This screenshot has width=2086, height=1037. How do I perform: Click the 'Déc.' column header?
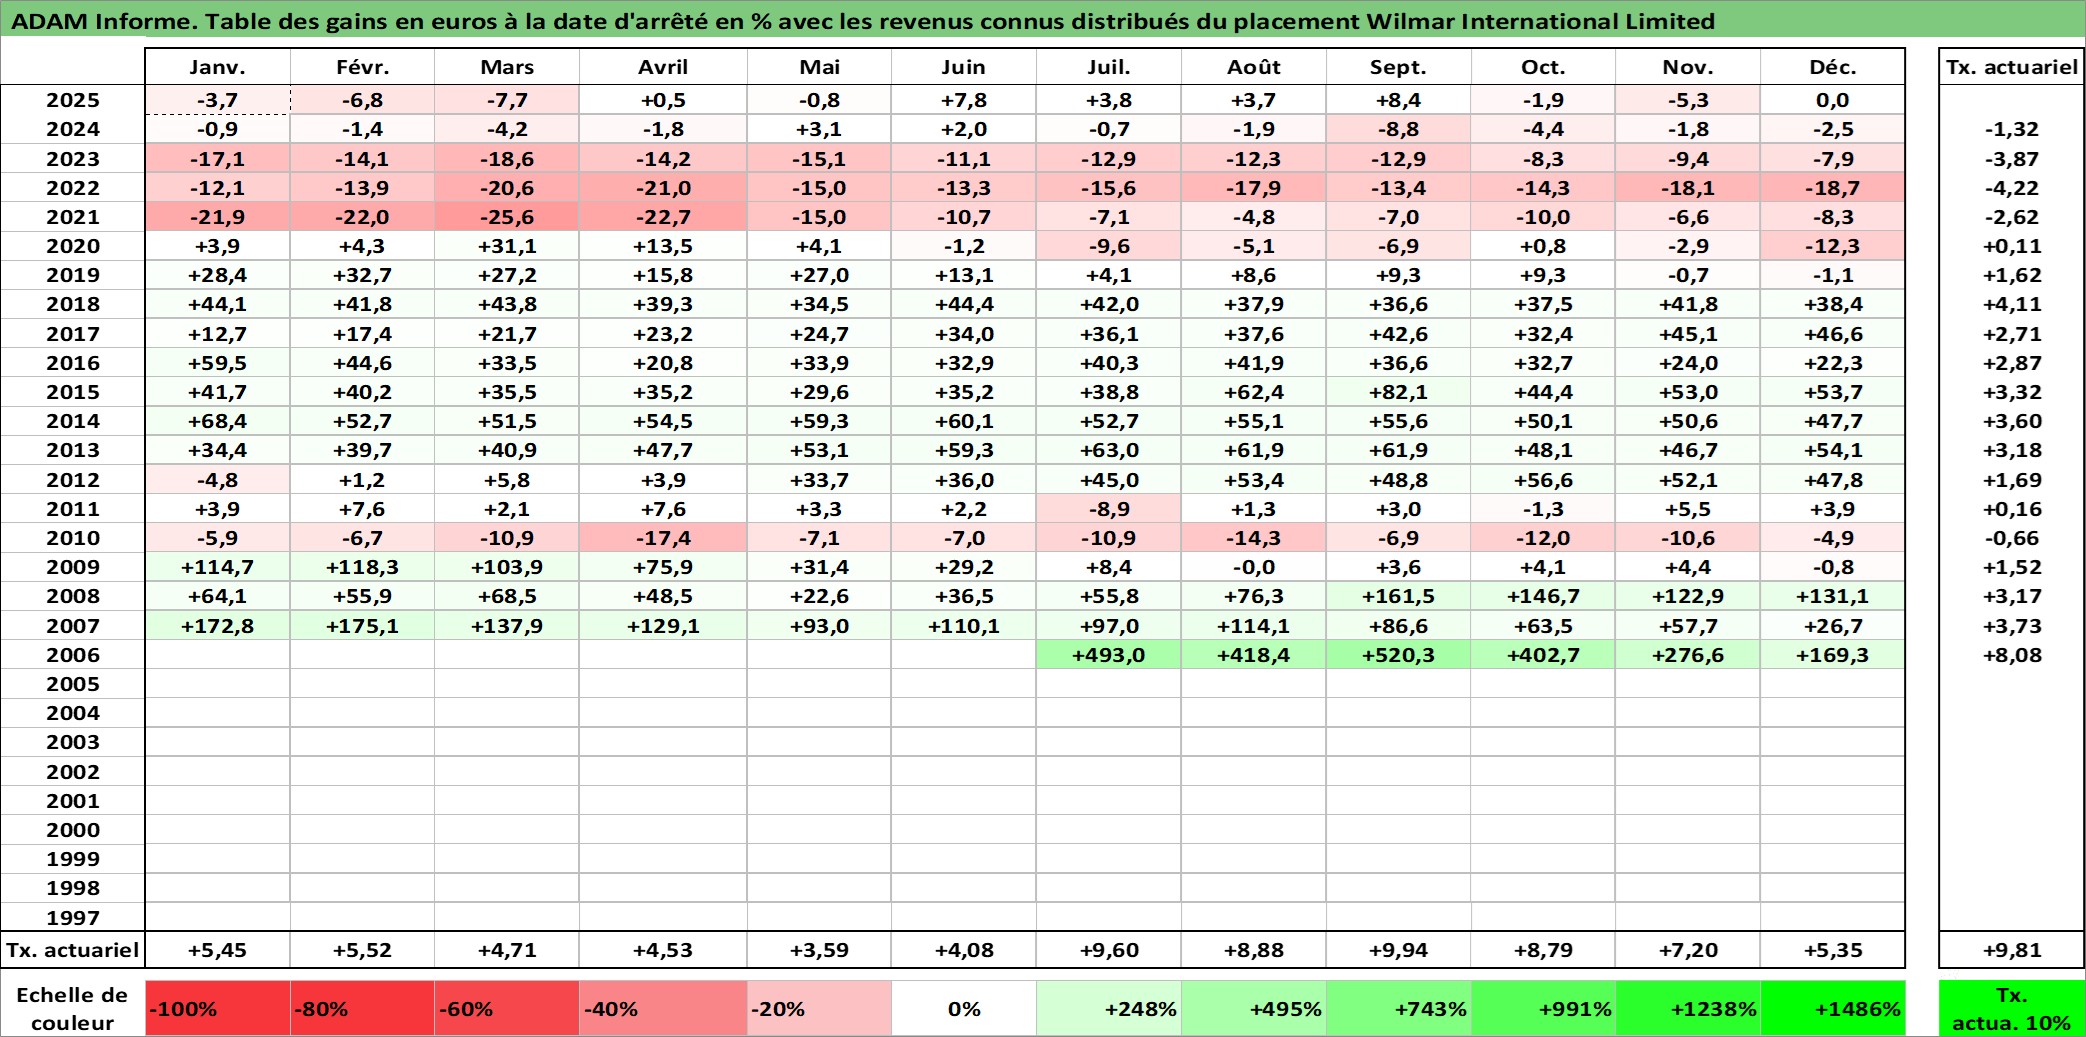pyautogui.click(x=1833, y=67)
